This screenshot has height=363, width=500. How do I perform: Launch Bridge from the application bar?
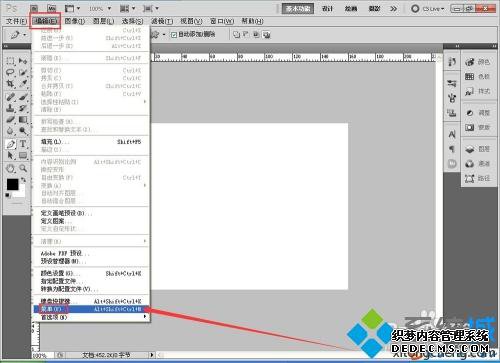(x=34, y=8)
